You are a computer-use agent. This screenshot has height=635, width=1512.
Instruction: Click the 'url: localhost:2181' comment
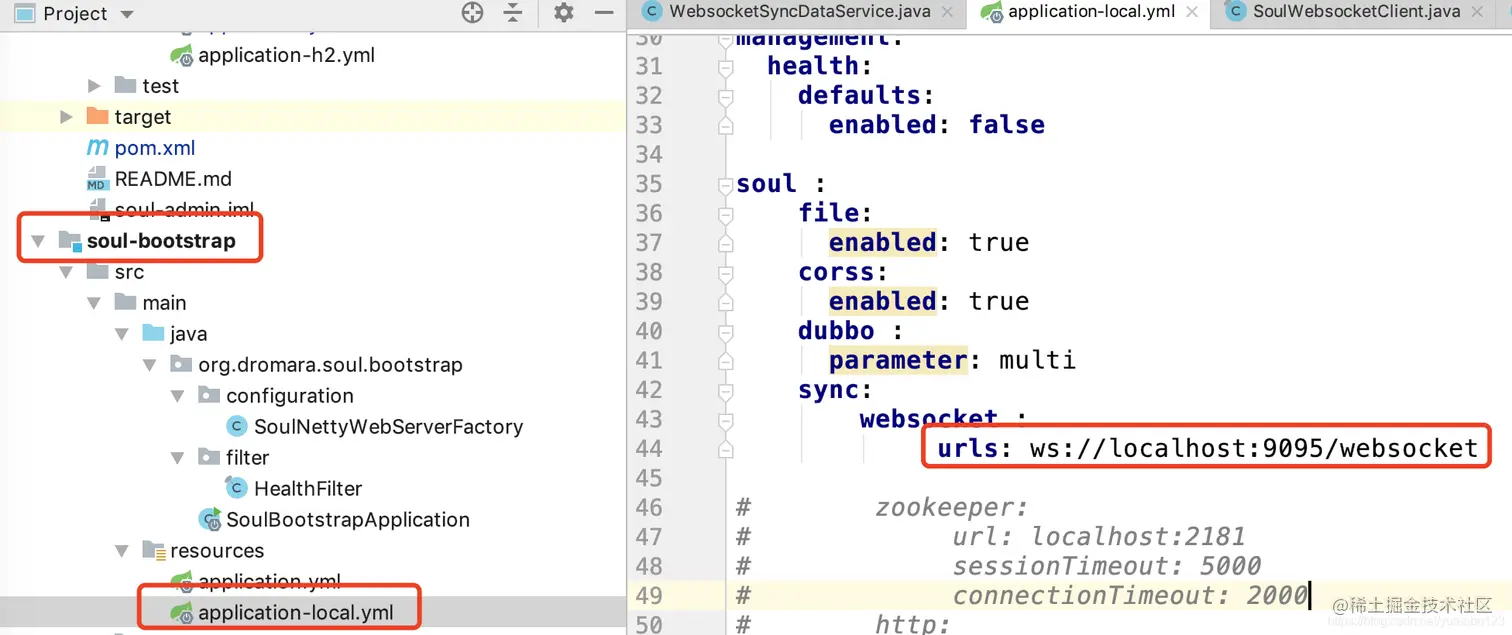(x=1099, y=537)
